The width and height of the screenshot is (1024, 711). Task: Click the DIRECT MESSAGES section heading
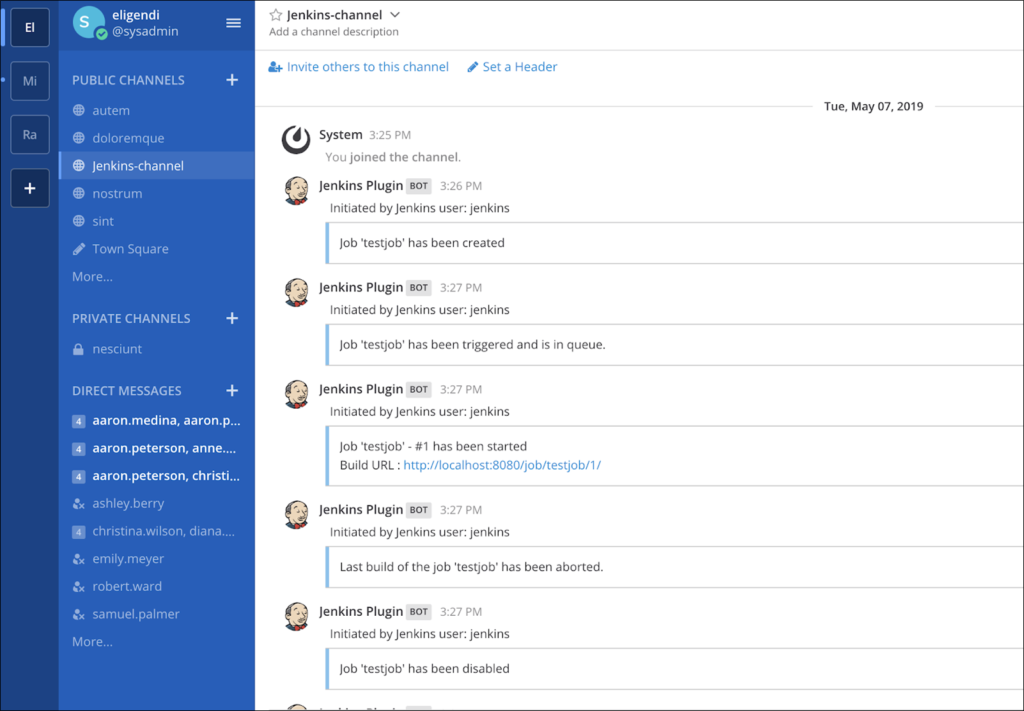click(127, 391)
